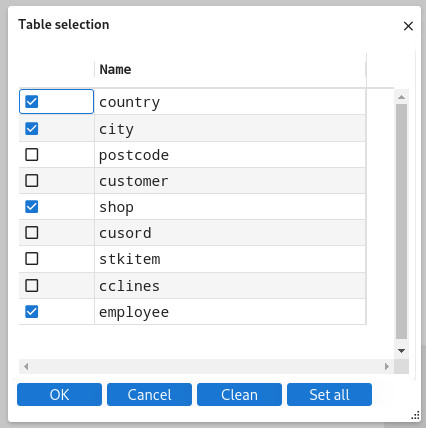Dismiss dialog with Cancel button
The image size is (426, 428).
click(149, 395)
